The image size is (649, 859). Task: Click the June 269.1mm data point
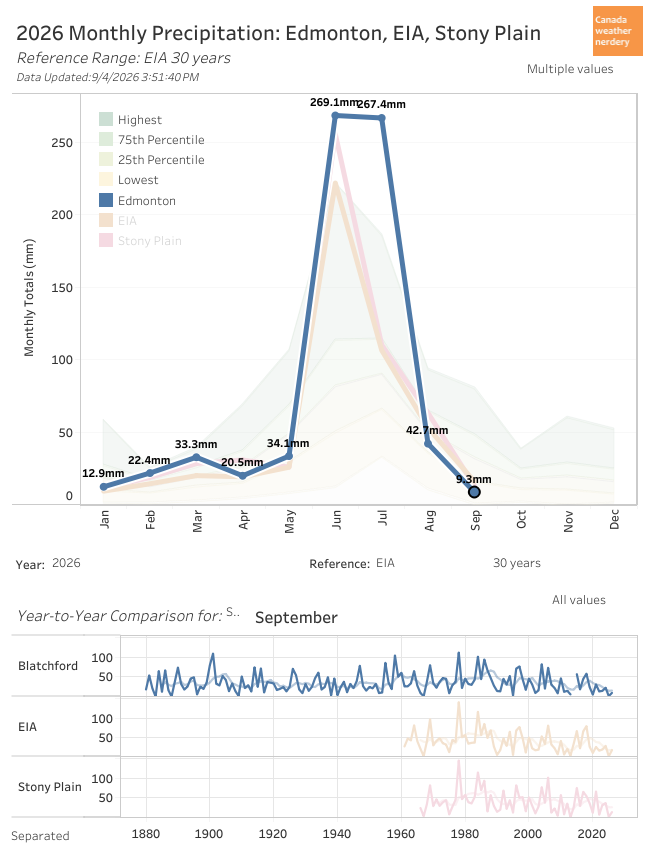pos(335,116)
